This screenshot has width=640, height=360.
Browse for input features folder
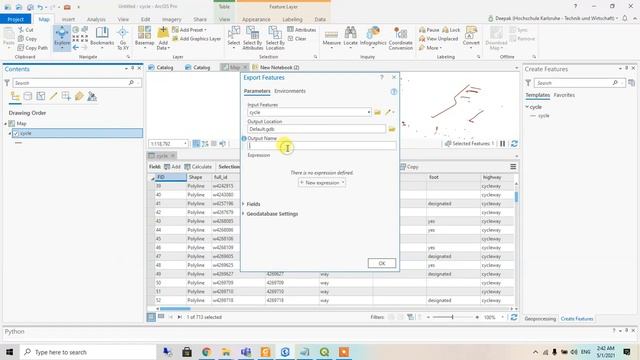tap(378, 112)
